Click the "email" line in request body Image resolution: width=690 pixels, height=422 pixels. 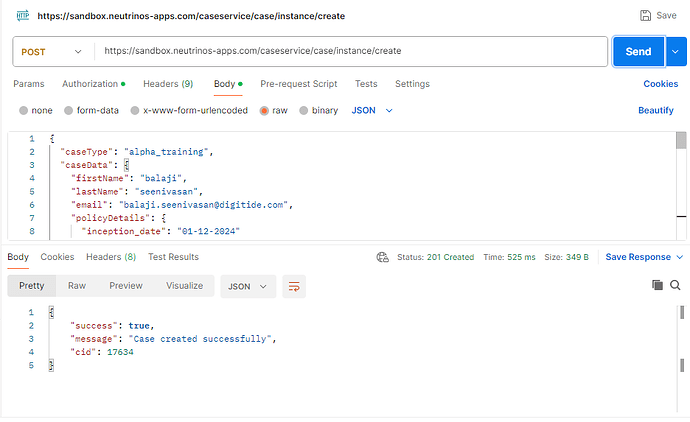pos(182,205)
